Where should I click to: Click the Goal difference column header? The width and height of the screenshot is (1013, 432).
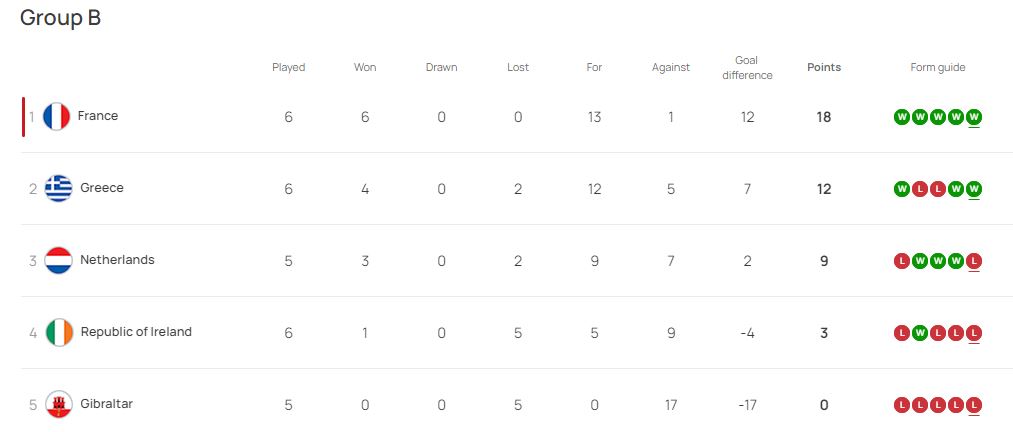pyautogui.click(x=747, y=67)
